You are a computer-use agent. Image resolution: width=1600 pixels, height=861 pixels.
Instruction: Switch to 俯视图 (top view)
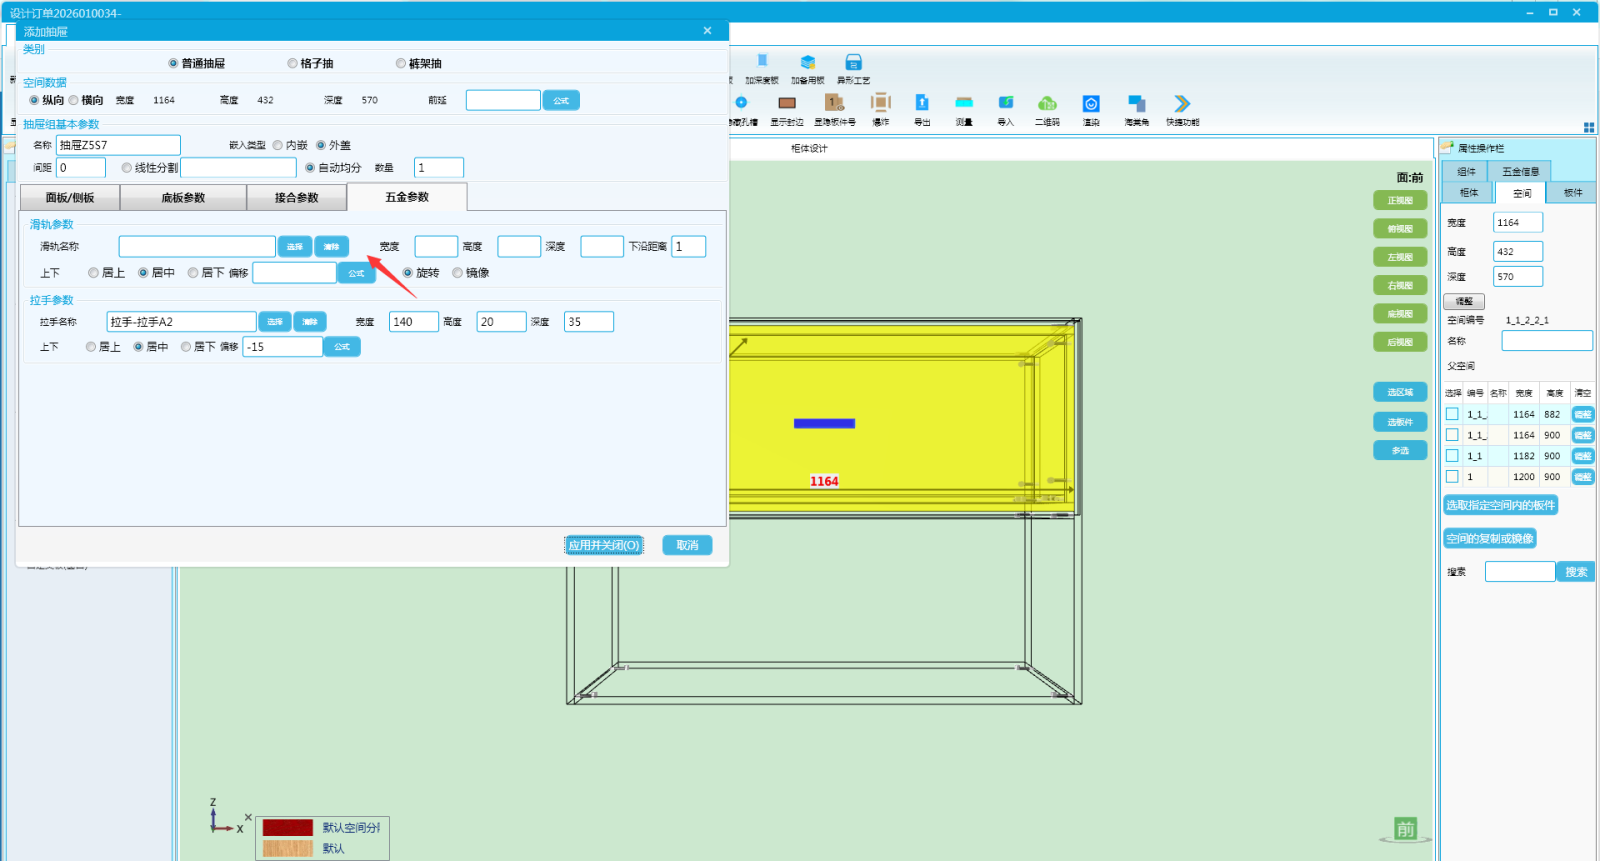click(1400, 229)
